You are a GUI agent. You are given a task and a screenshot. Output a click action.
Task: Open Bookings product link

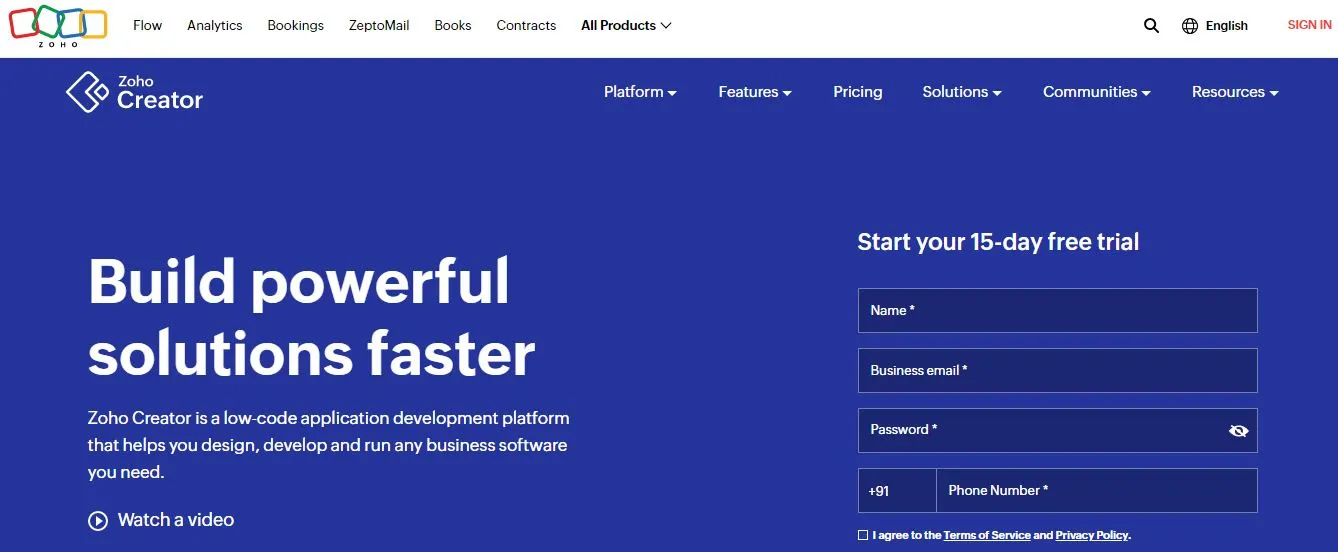click(x=295, y=25)
